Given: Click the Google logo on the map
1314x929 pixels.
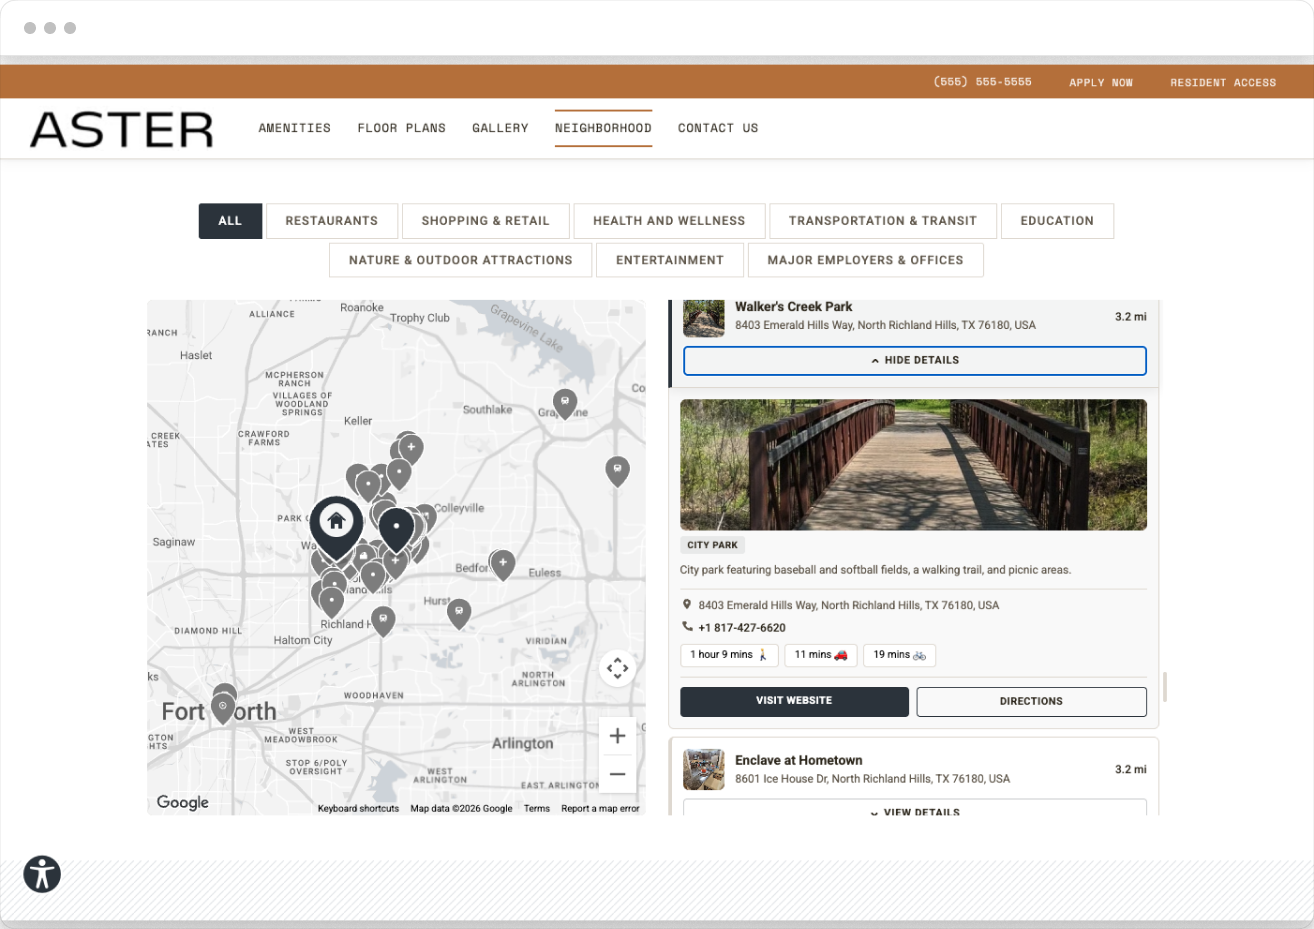Looking at the screenshot, I should (183, 802).
